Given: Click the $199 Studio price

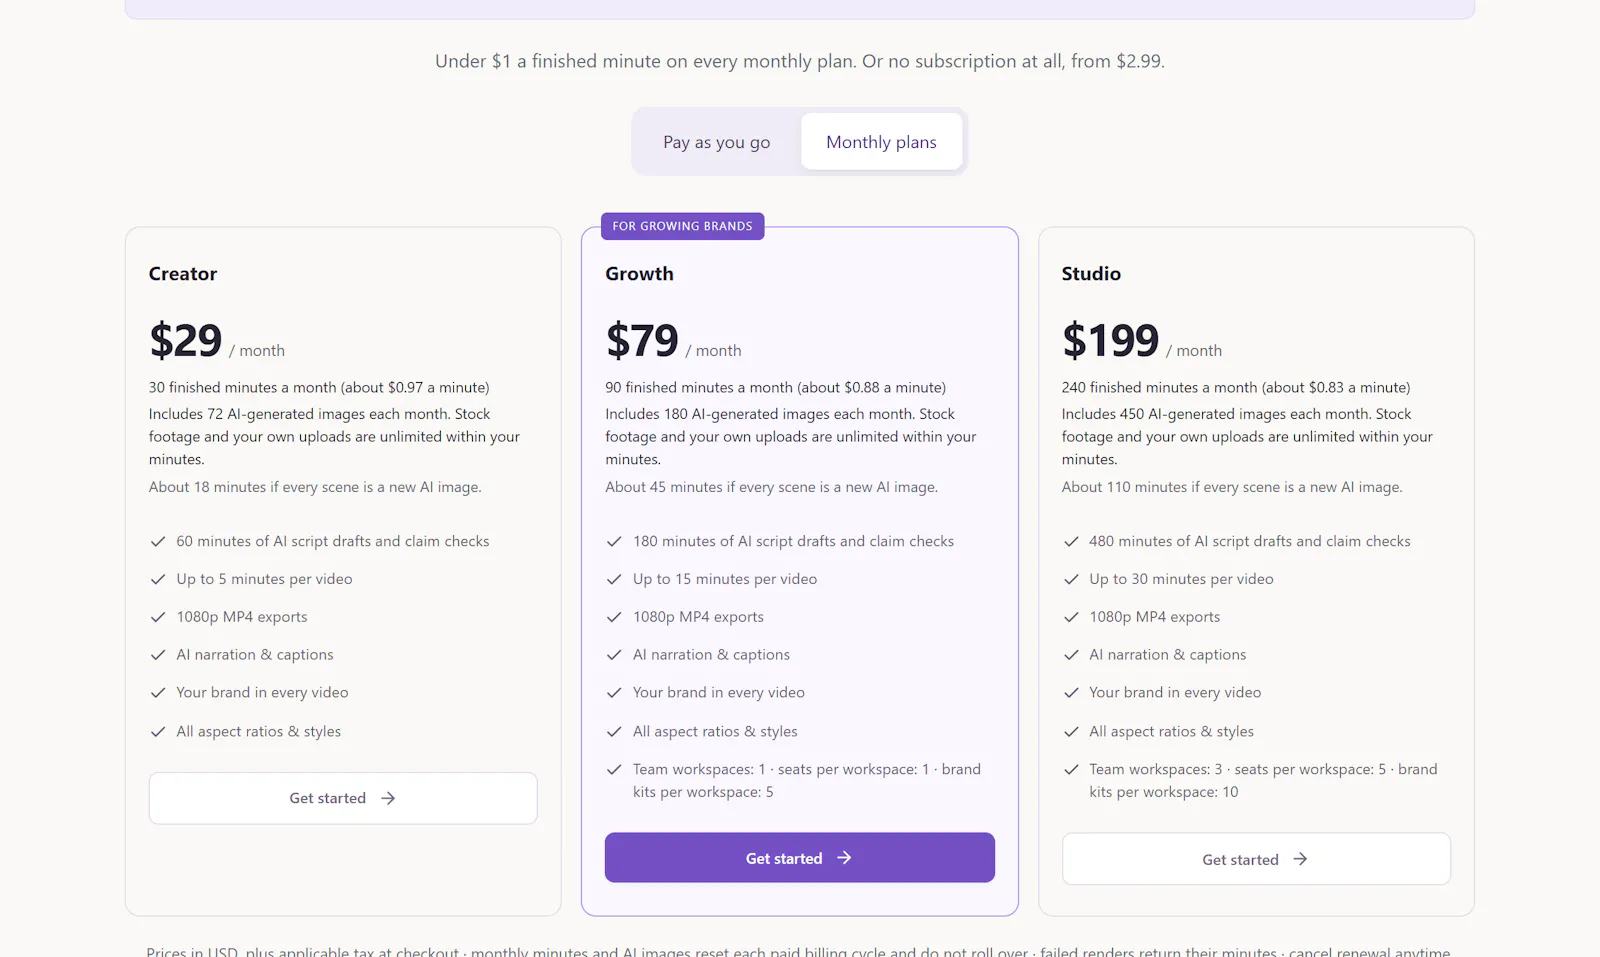Looking at the screenshot, I should click(x=1110, y=341).
